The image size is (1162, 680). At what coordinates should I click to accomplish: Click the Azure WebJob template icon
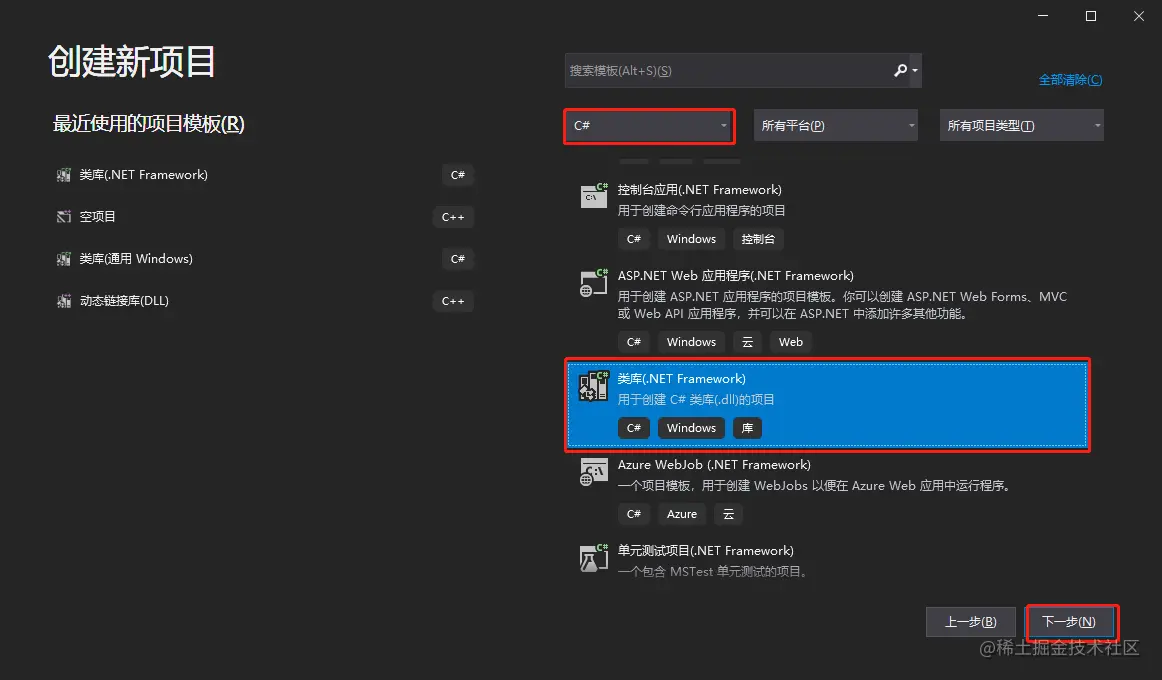(x=594, y=472)
